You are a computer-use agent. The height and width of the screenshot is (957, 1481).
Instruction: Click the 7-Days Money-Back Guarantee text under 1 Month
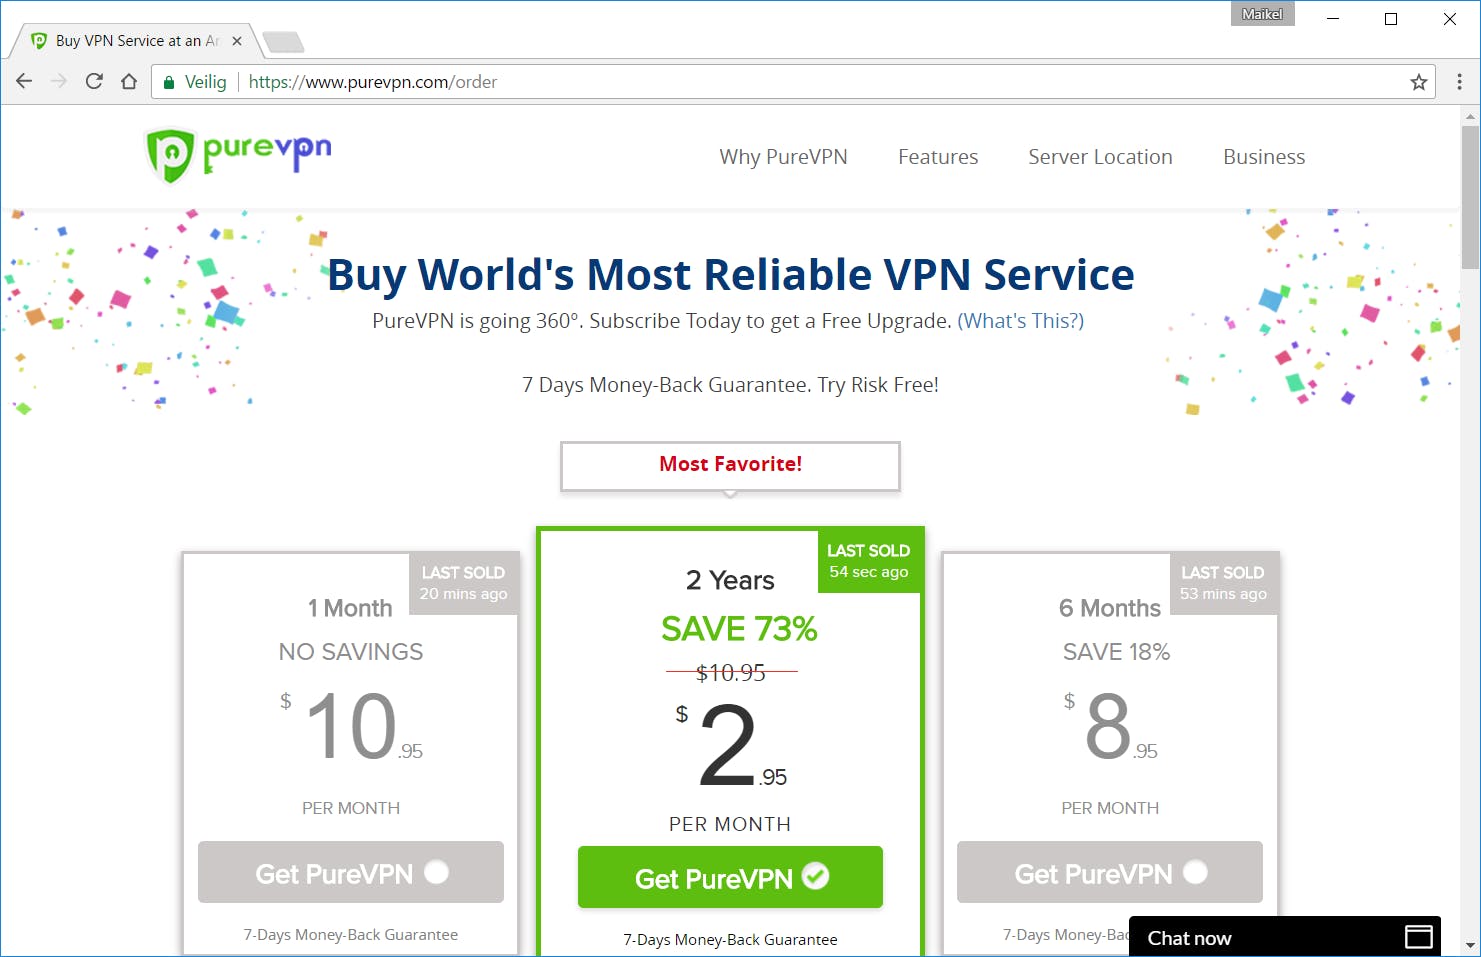pos(351,935)
